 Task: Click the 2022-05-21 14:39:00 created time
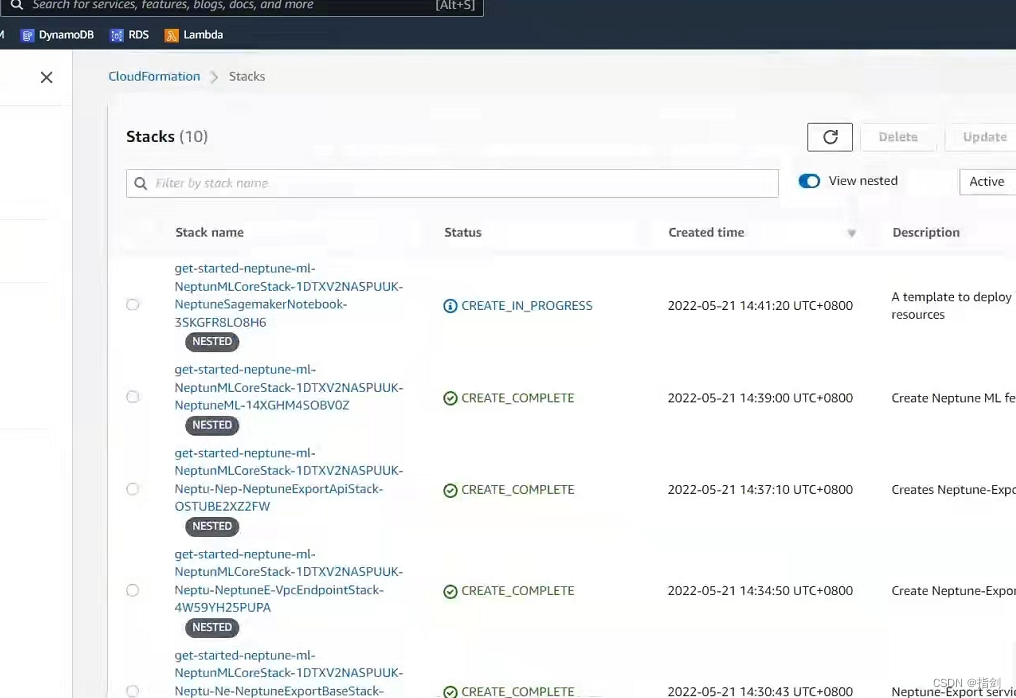point(760,398)
